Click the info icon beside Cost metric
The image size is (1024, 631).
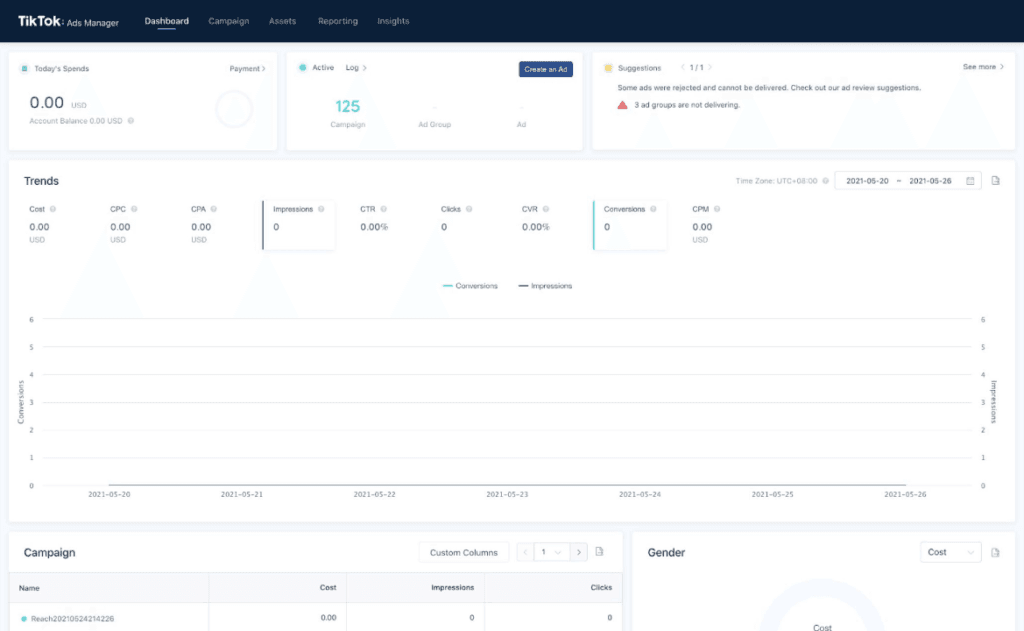tap(53, 209)
